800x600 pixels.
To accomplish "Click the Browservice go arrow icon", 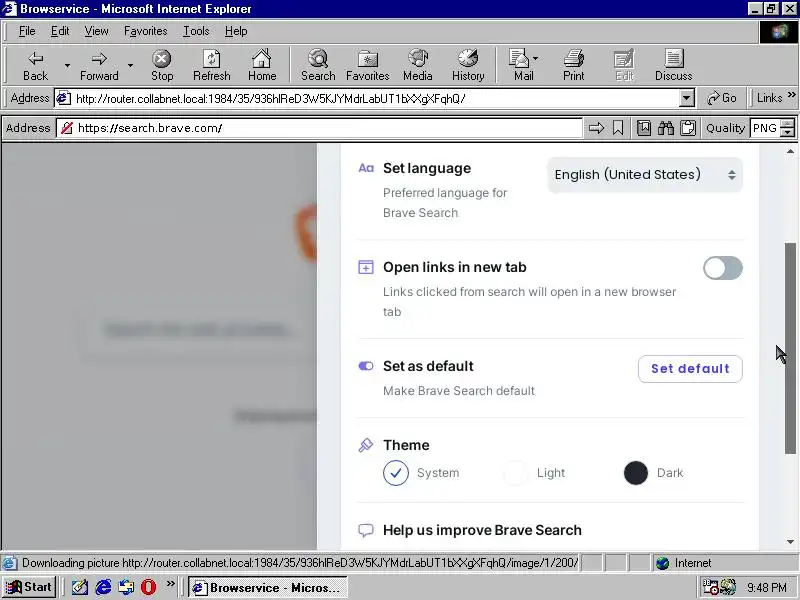I will [x=596, y=128].
